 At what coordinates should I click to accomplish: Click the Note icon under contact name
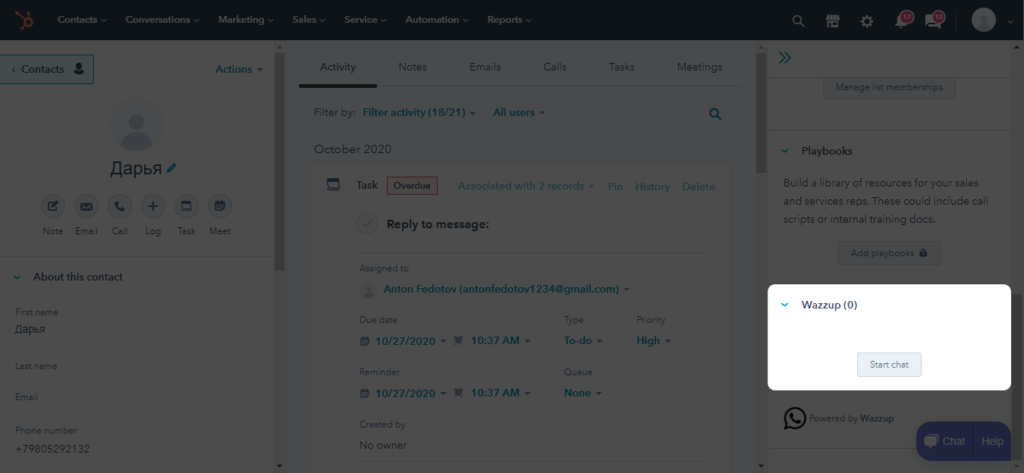pyautogui.click(x=53, y=207)
